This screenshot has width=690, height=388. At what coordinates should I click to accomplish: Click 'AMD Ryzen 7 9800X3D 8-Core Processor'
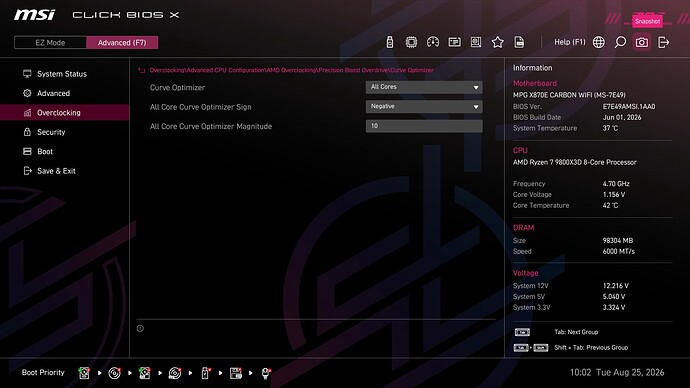575,162
